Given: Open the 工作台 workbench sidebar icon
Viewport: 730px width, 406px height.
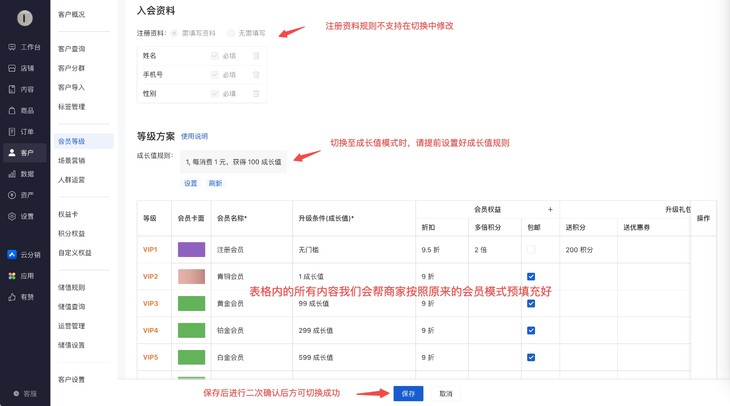Looking at the screenshot, I should coord(24,47).
